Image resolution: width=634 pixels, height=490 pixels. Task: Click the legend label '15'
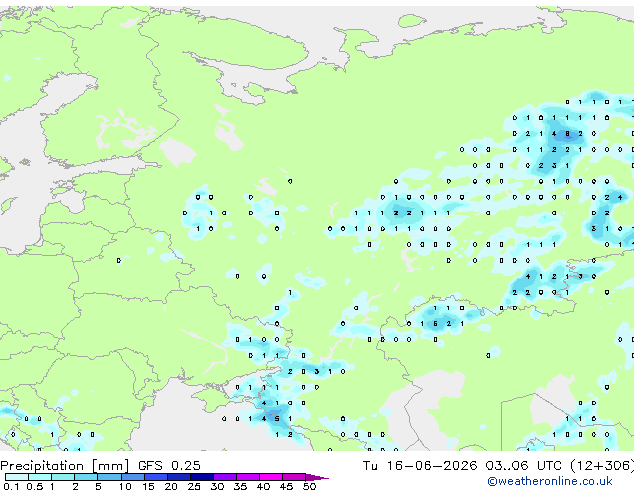pyautogui.click(x=148, y=486)
